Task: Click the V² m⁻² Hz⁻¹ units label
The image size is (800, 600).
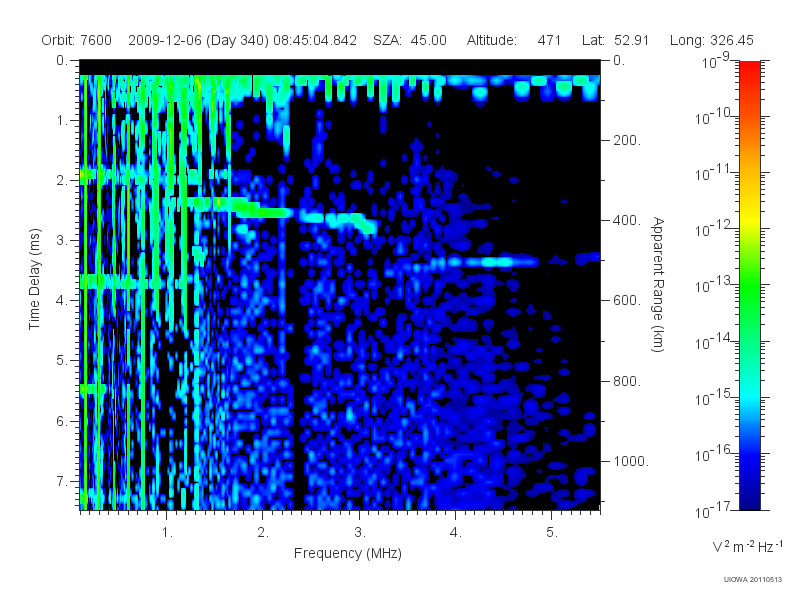Action: click(747, 546)
